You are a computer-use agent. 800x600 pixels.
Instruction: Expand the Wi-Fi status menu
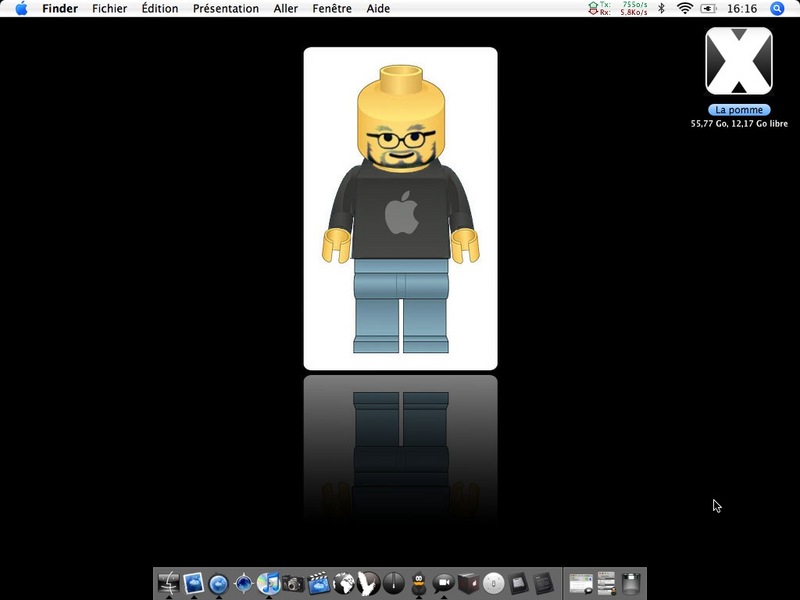tap(685, 8)
